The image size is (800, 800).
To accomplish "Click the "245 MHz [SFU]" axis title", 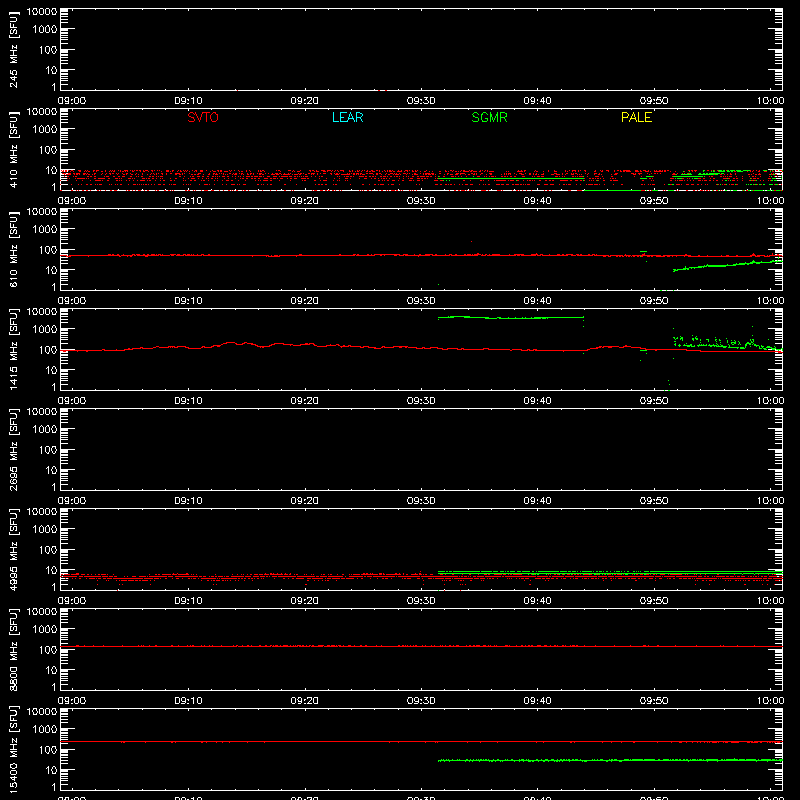I will (x=13, y=49).
